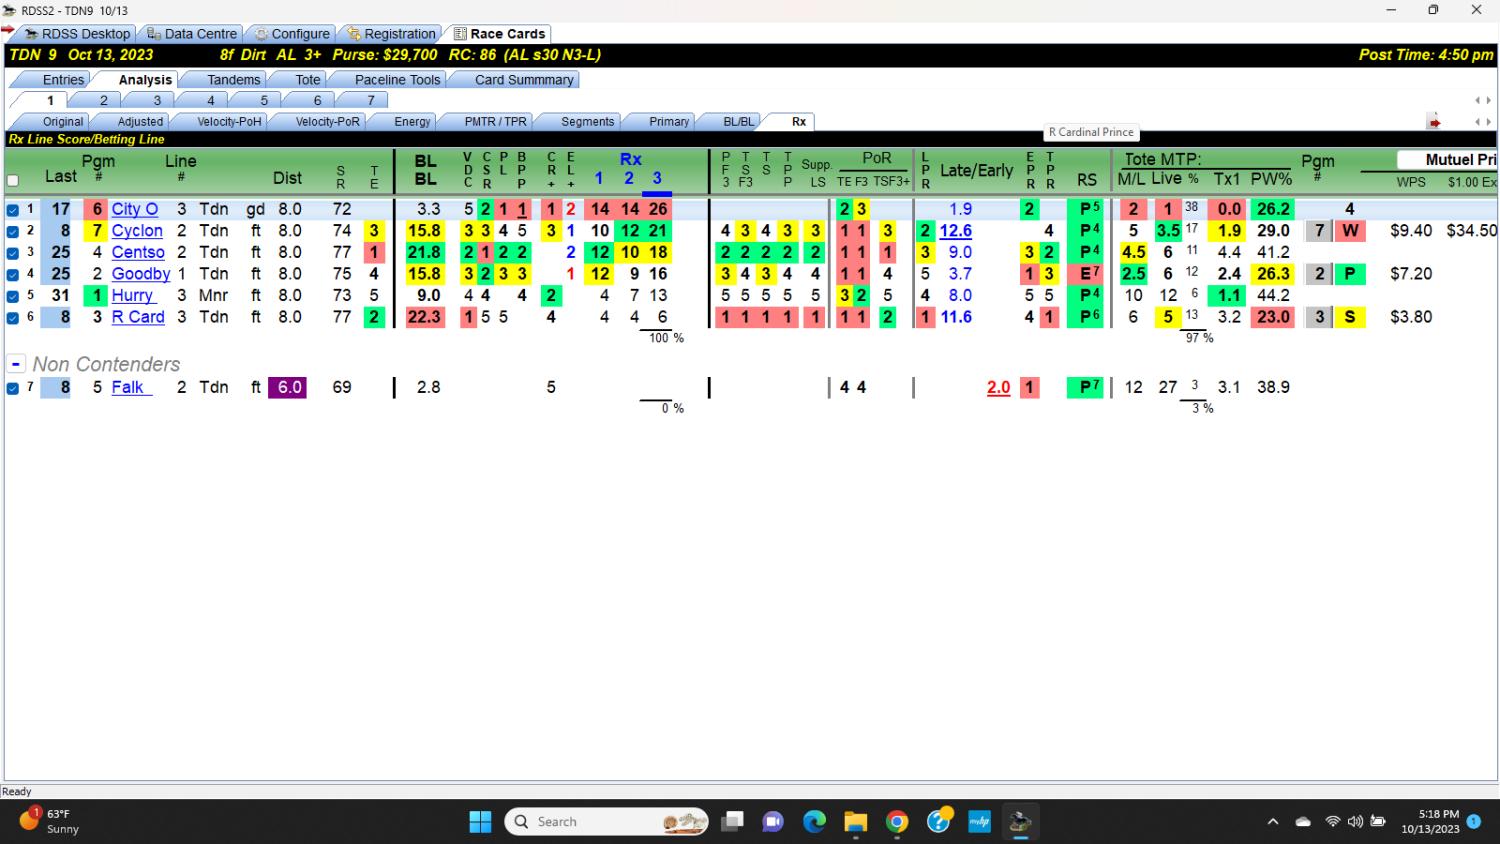Open the Wi-Fi network tray icon
The height and width of the screenshot is (844, 1500).
click(1332, 822)
